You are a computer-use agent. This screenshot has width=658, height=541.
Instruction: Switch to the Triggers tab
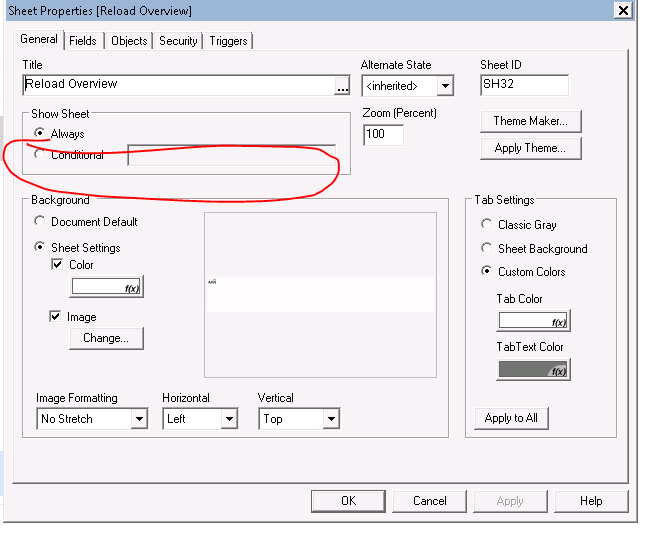point(228,41)
